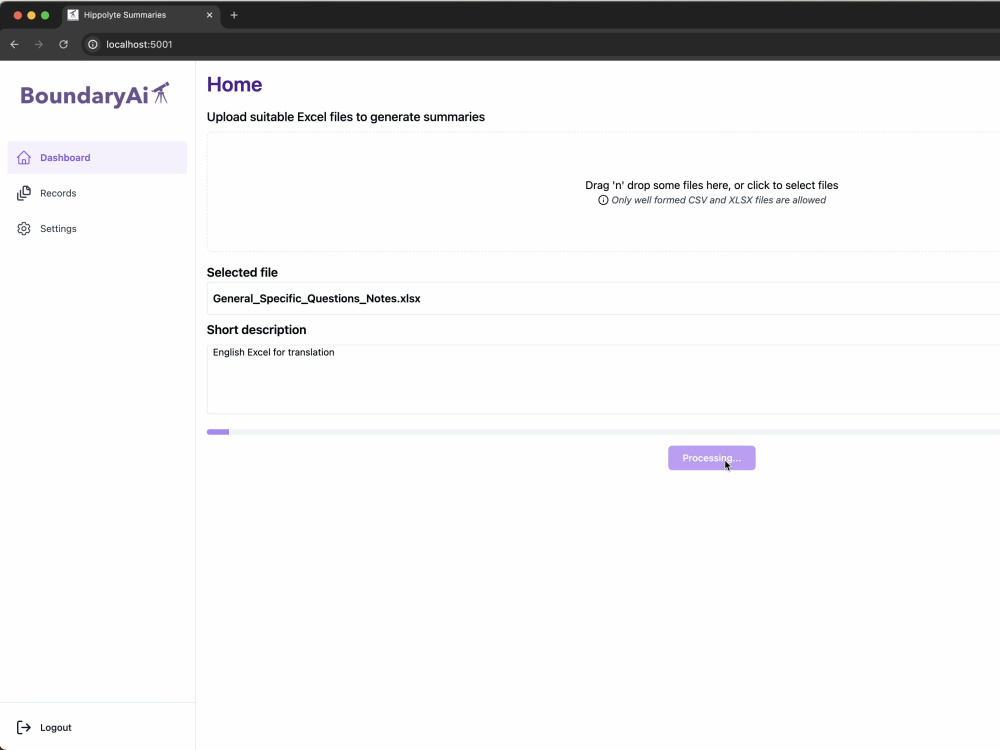Click the Home page heading
The width and height of the screenshot is (1000, 750).
pyautogui.click(x=234, y=84)
